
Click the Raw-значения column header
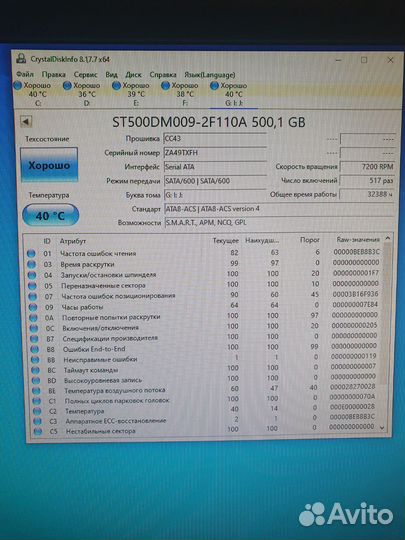click(358, 239)
